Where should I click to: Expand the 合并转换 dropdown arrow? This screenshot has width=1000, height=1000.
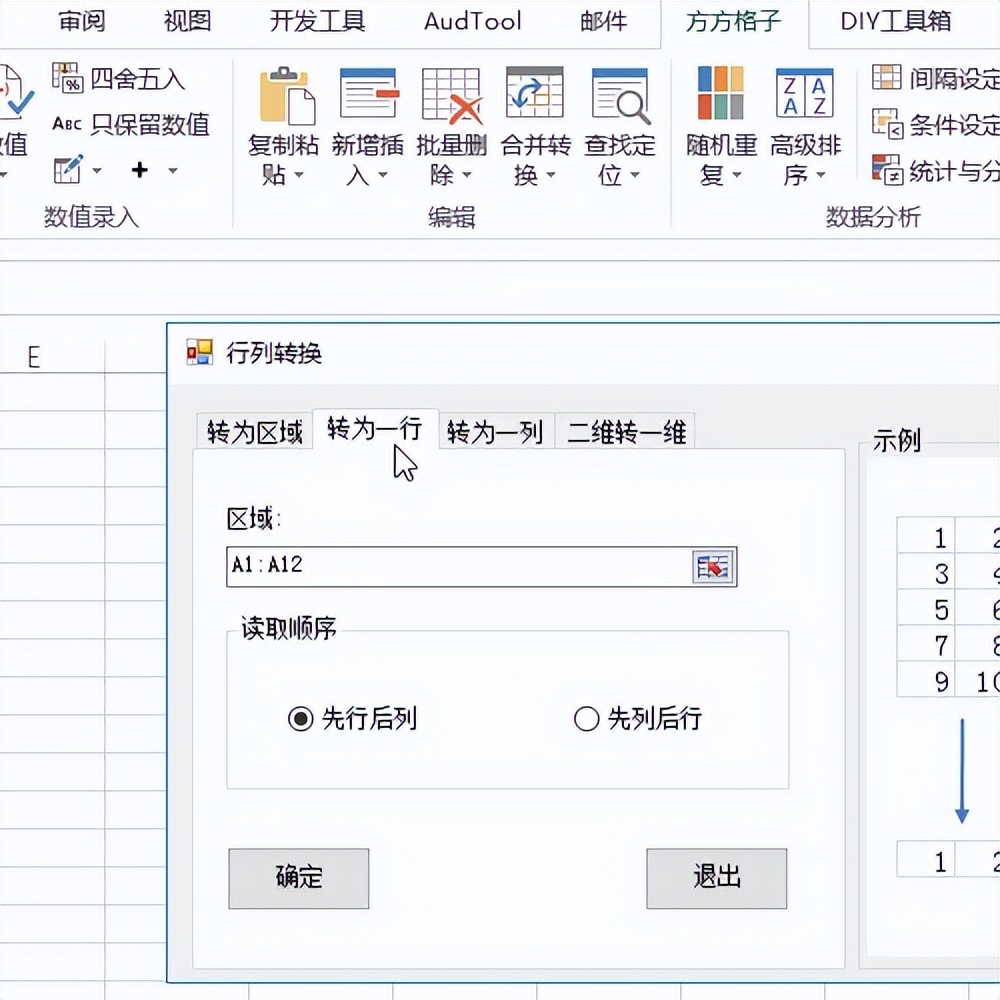[551, 175]
